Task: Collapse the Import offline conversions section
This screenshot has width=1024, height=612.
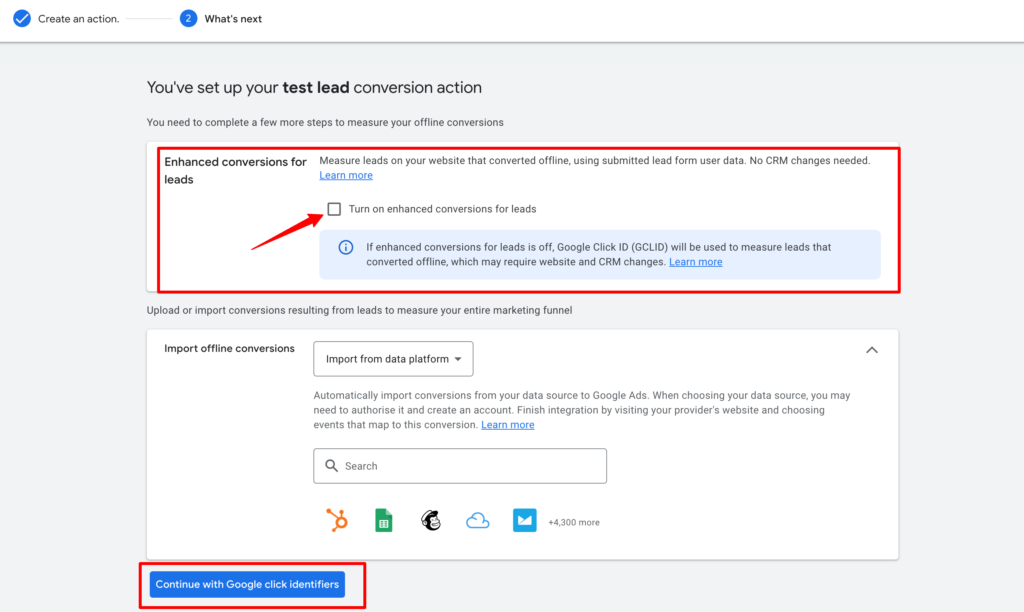Action: (x=871, y=350)
